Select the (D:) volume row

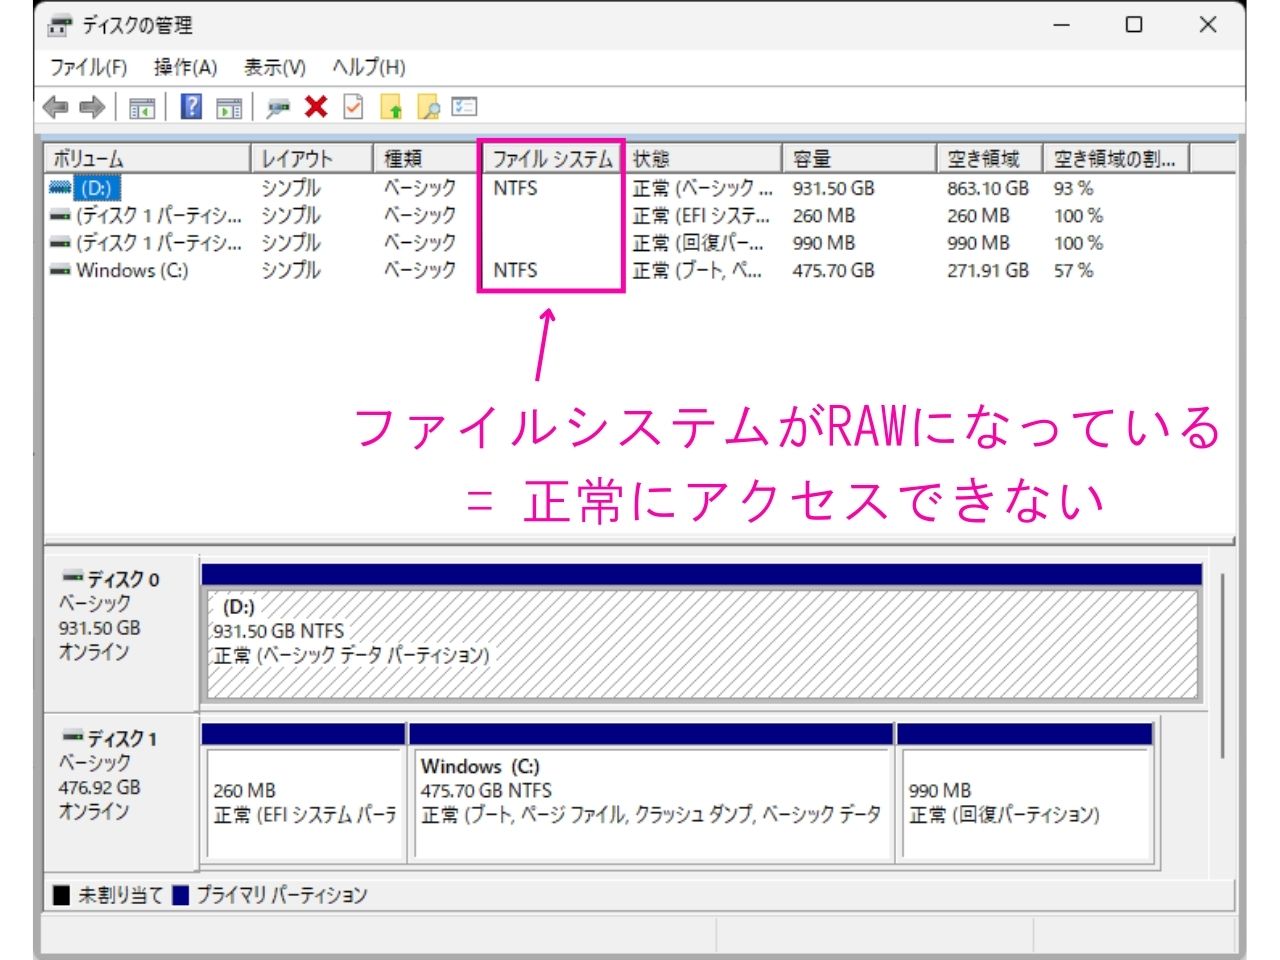tap(640, 188)
